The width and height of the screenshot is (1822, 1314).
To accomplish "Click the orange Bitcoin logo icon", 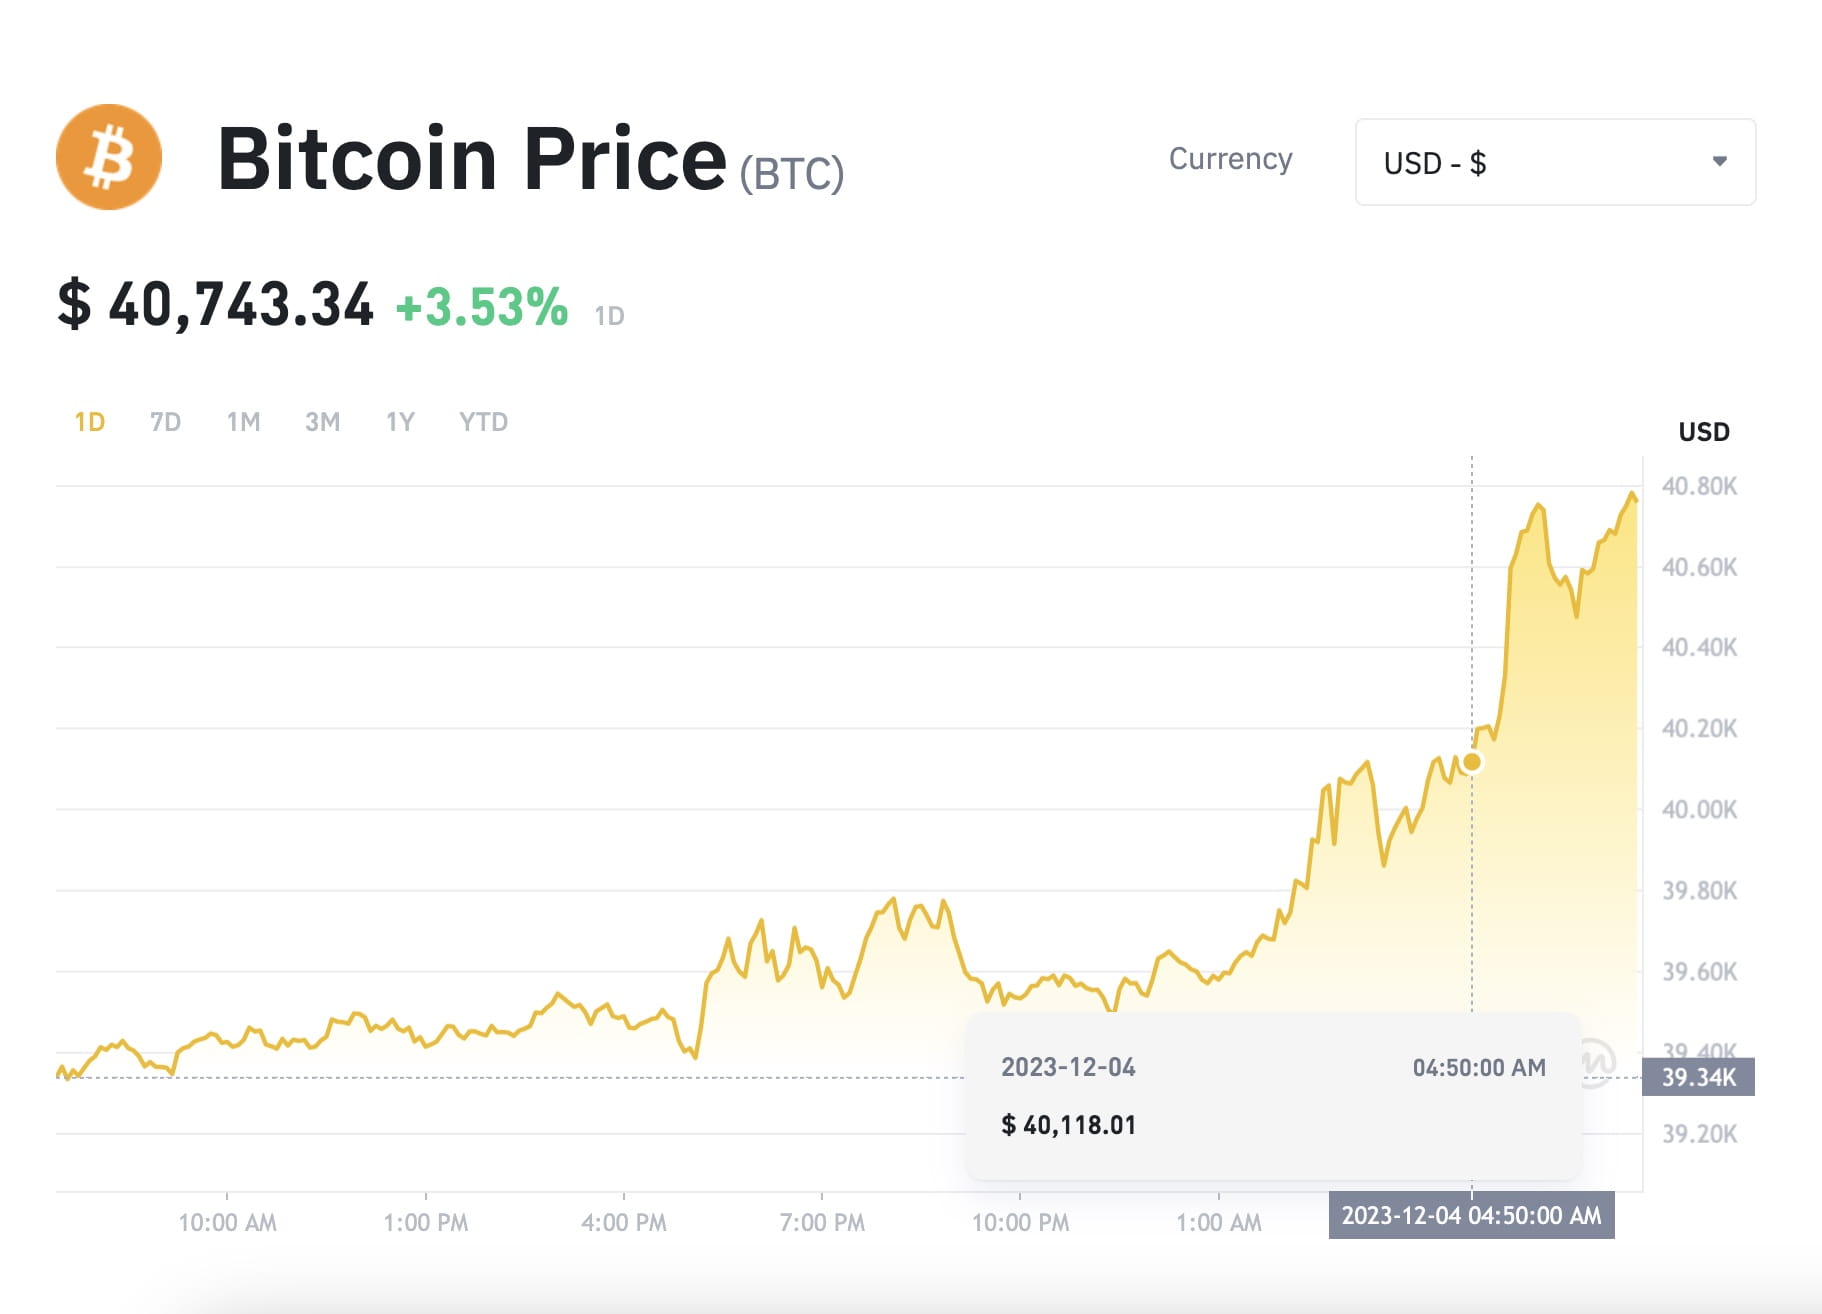I will tap(110, 155).
